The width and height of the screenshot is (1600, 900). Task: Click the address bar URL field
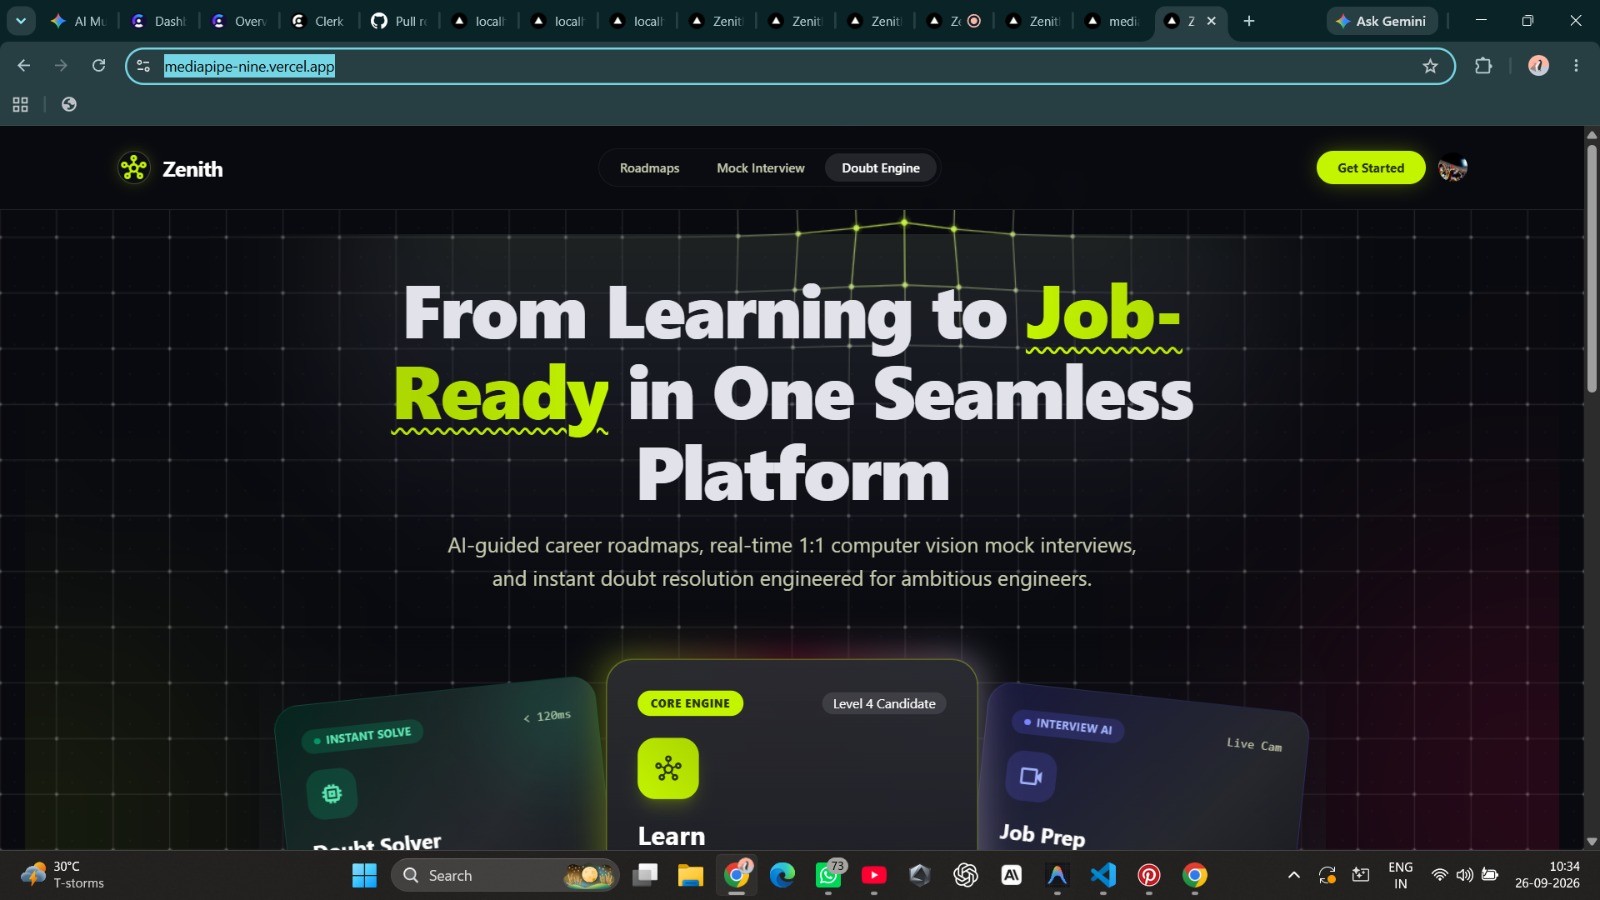pos(790,66)
